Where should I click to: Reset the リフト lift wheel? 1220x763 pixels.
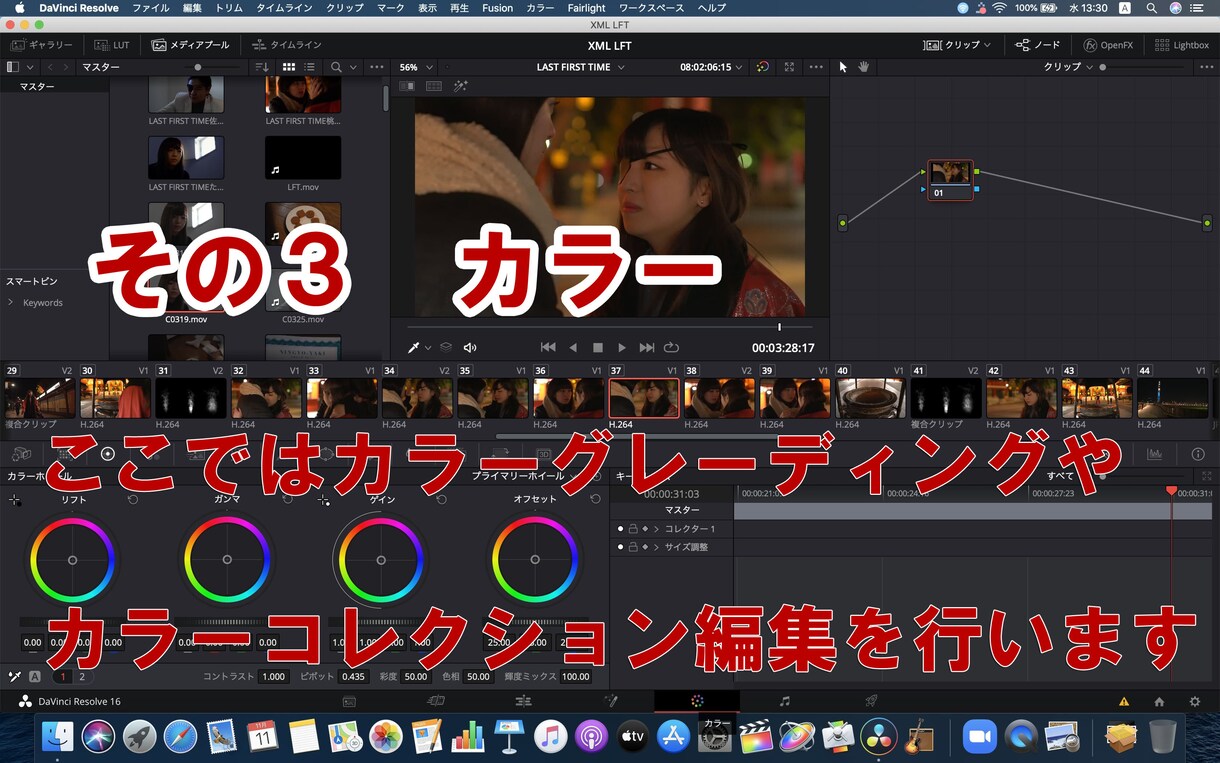pos(133,499)
